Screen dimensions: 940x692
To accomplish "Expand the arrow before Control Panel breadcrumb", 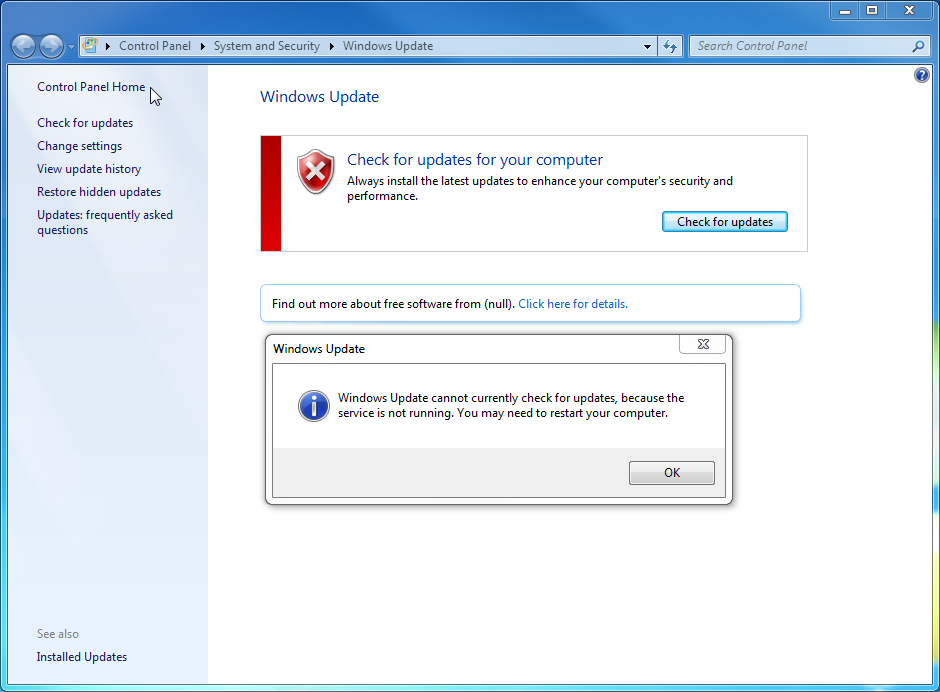I will coord(108,46).
